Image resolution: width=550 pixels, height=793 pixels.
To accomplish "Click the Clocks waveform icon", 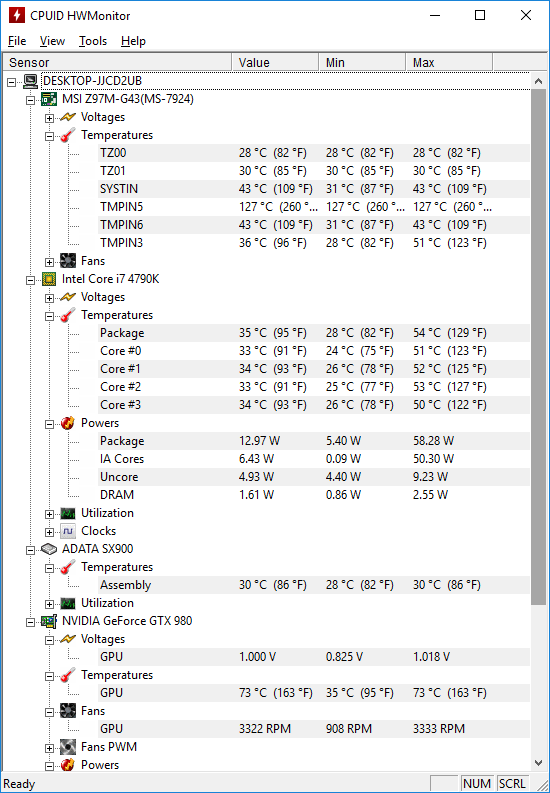I will pyautogui.click(x=68, y=531).
